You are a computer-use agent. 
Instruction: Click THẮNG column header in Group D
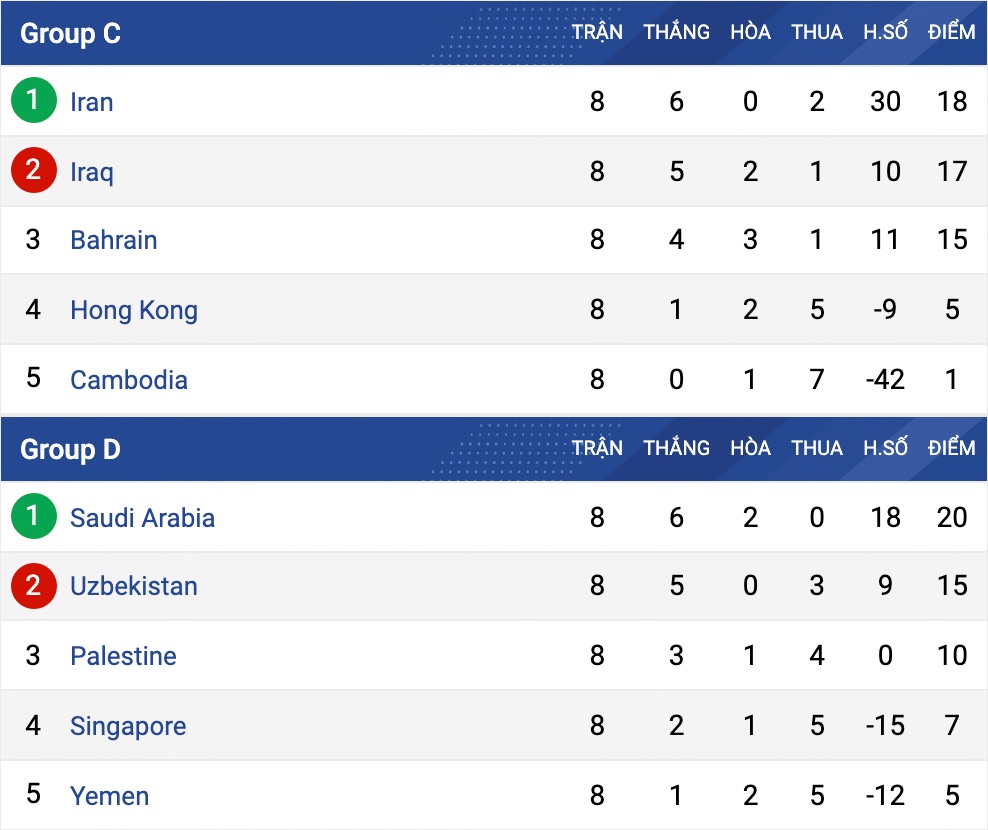676,448
